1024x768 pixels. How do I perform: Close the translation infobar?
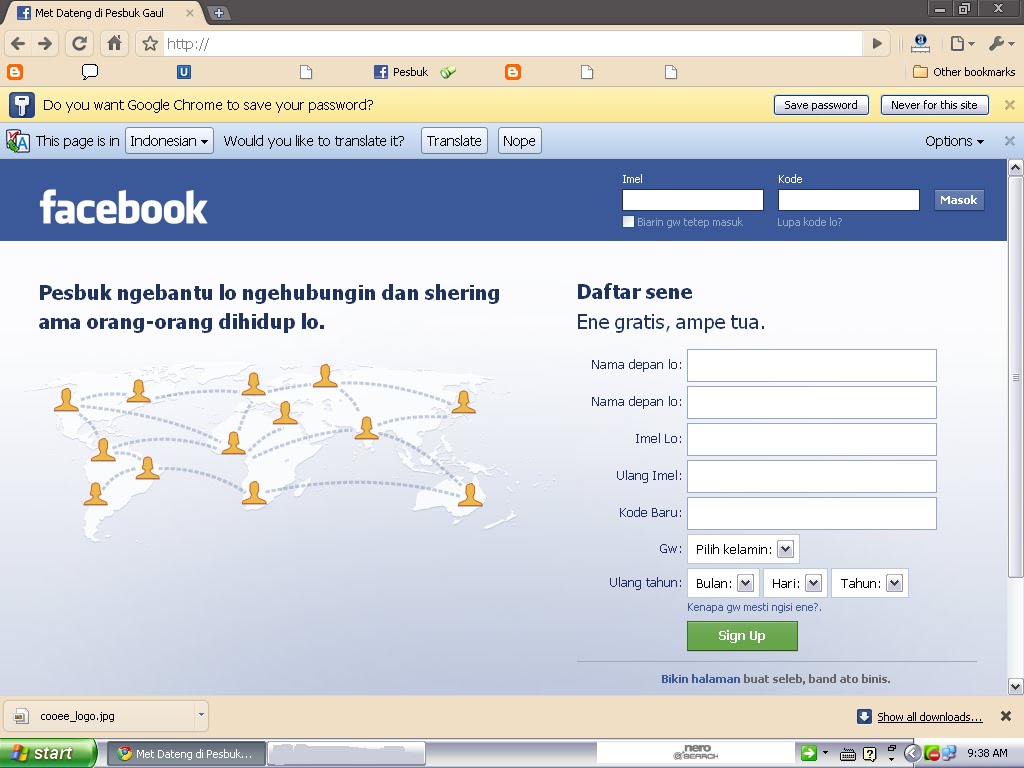pyautogui.click(x=1009, y=141)
